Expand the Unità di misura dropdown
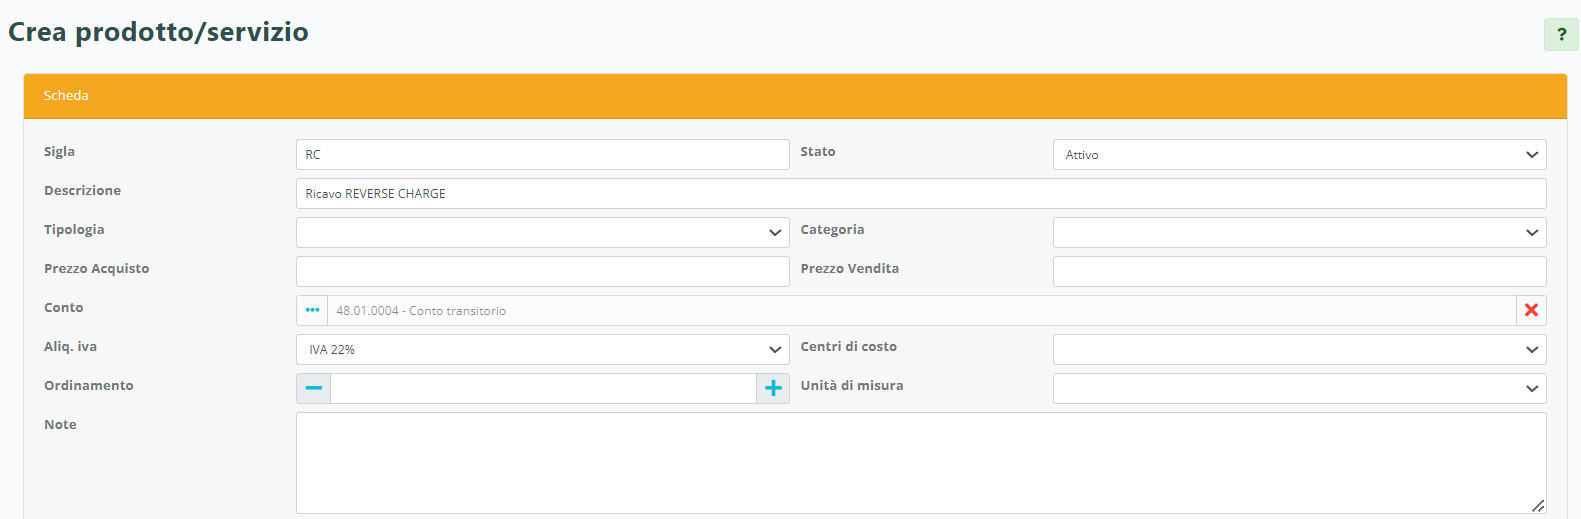 coord(1298,389)
